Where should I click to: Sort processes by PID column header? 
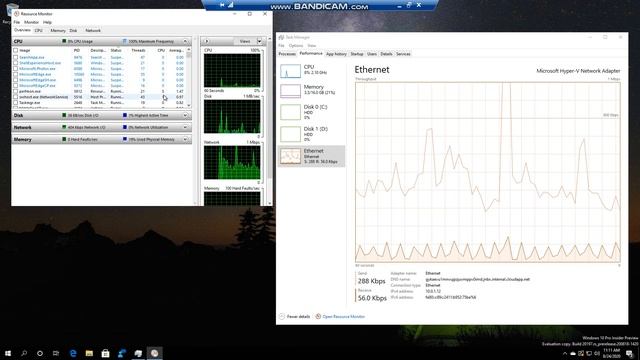point(77,51)
